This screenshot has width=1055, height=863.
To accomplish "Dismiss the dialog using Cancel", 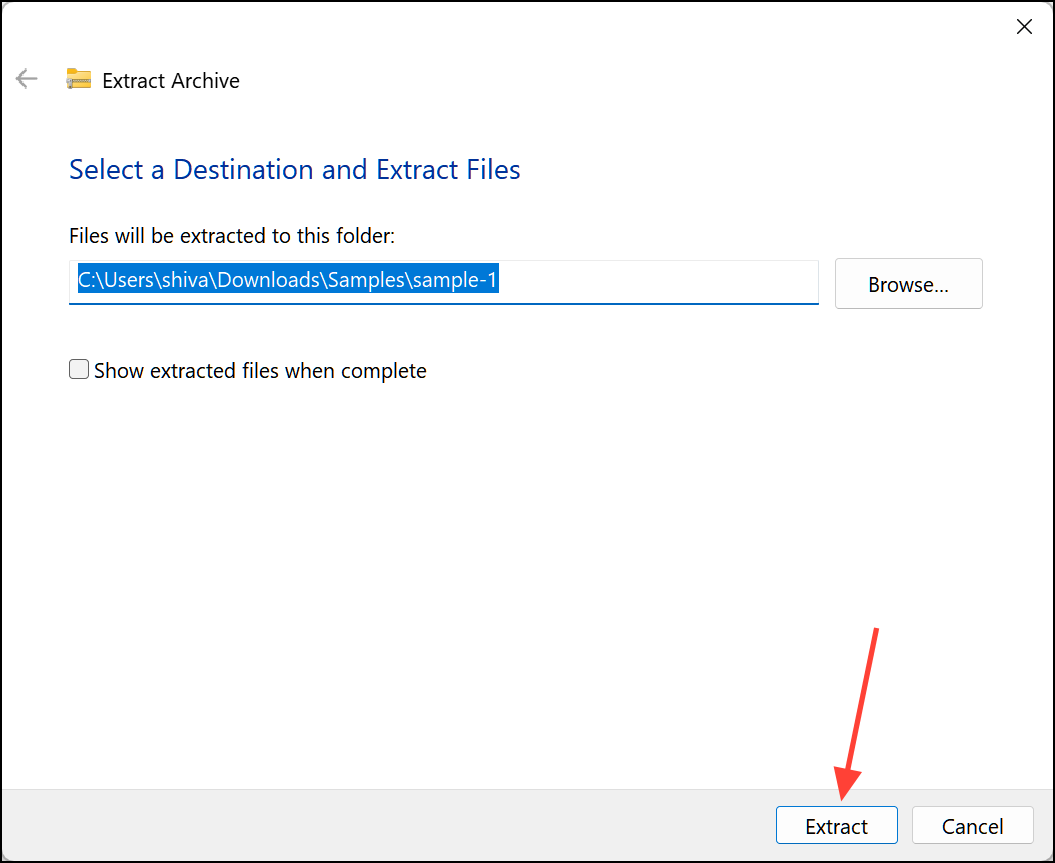I will click(x=971, y=825).
